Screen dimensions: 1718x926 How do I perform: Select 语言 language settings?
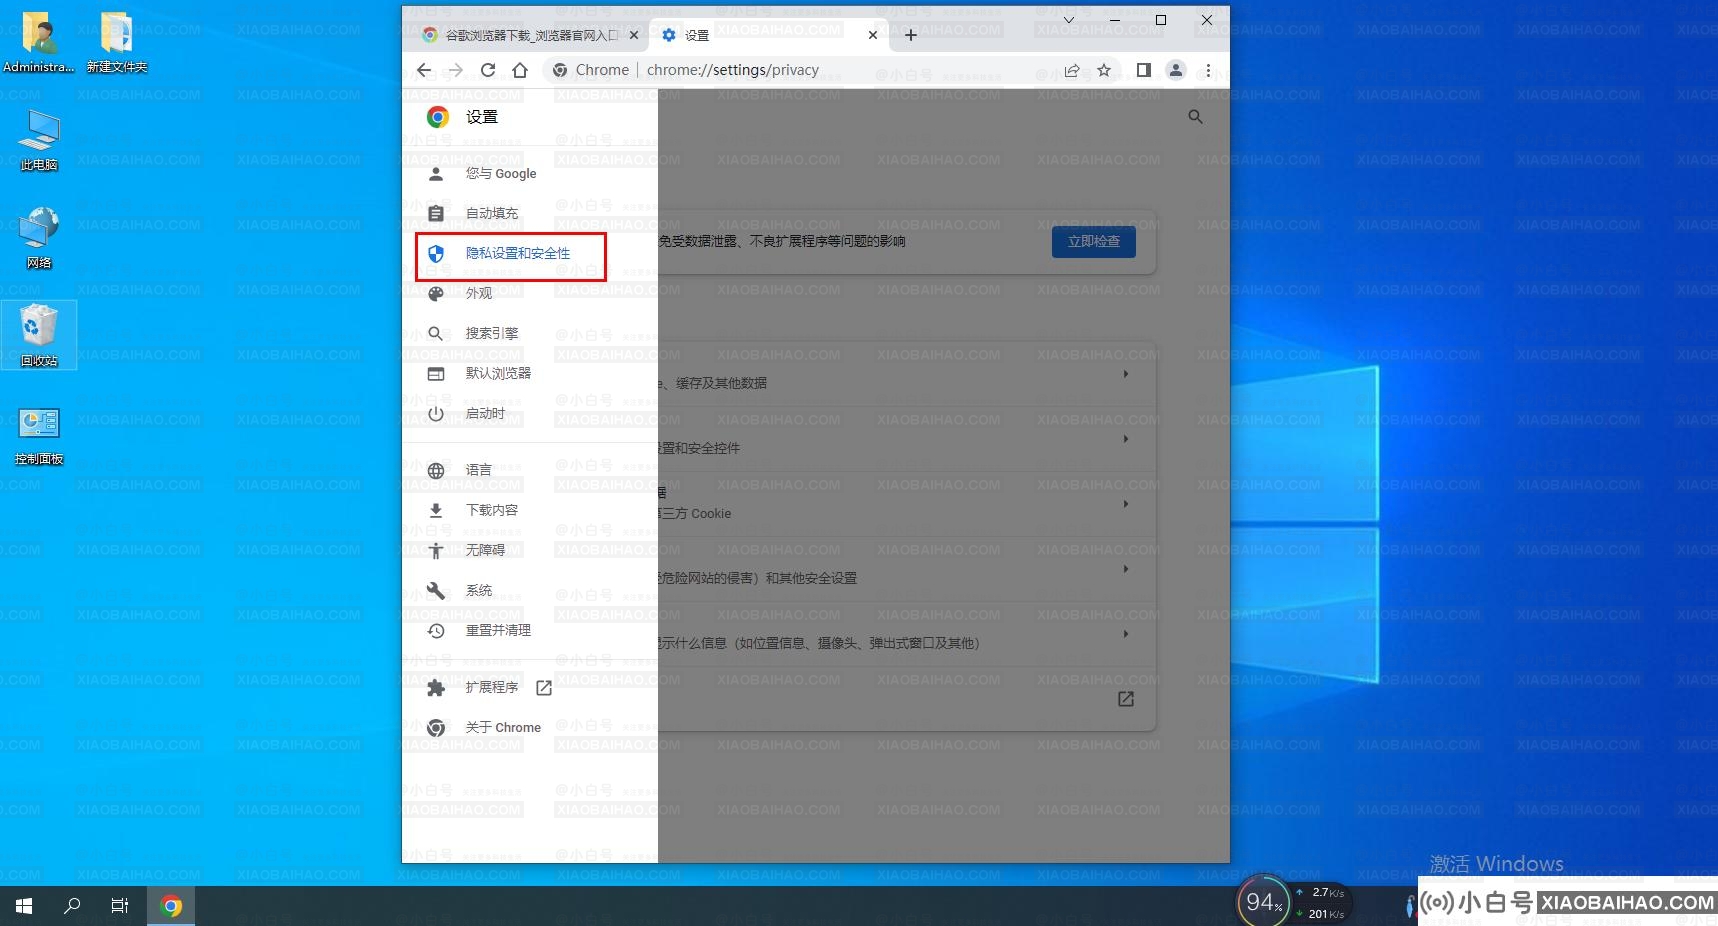tap(479, 470)
